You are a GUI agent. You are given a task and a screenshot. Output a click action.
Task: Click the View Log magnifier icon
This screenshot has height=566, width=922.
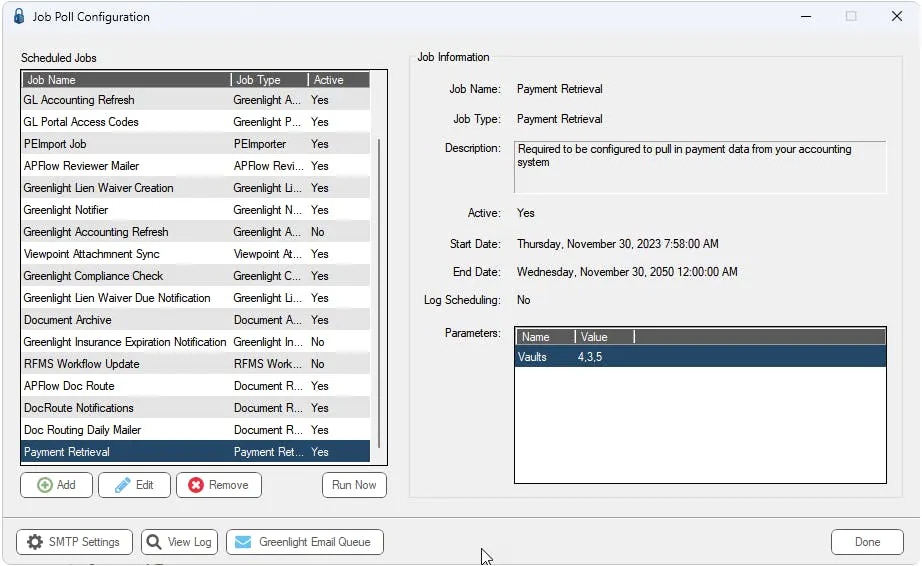(153, 542)
